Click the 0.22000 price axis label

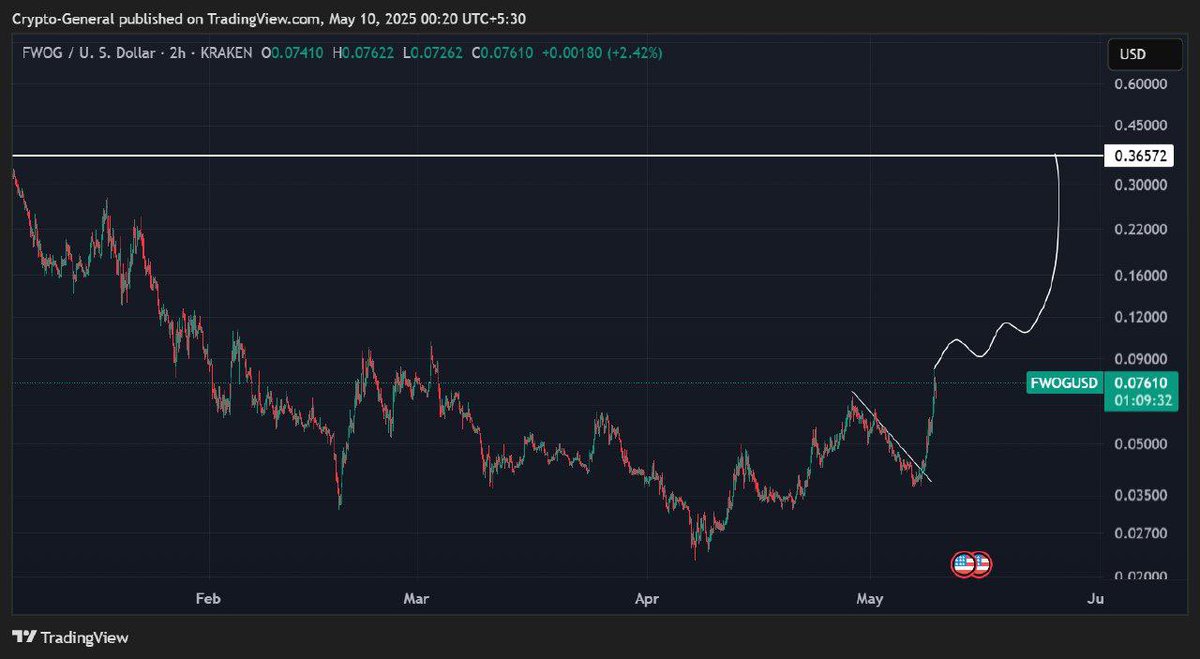tap(1139, 230)
